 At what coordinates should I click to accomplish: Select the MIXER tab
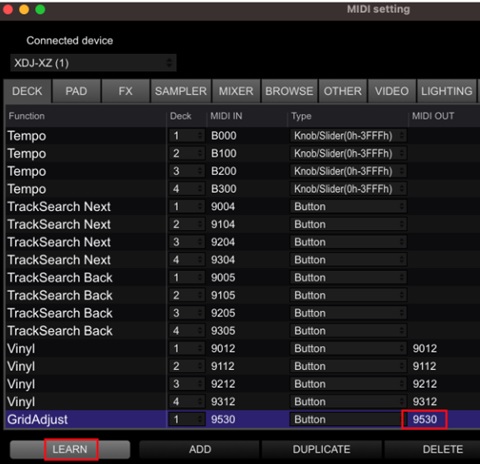pyautogui.click(x=236, y=91)
